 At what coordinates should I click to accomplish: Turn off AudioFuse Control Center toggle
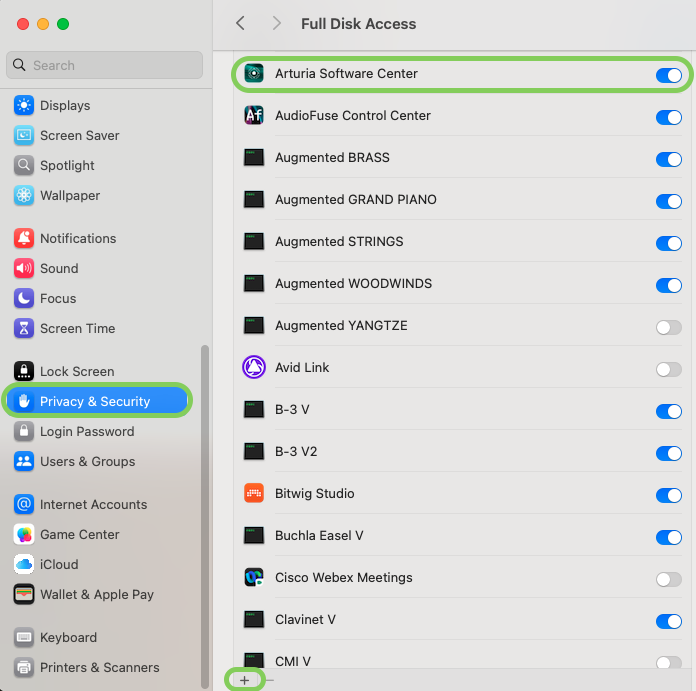click(668, 117)
